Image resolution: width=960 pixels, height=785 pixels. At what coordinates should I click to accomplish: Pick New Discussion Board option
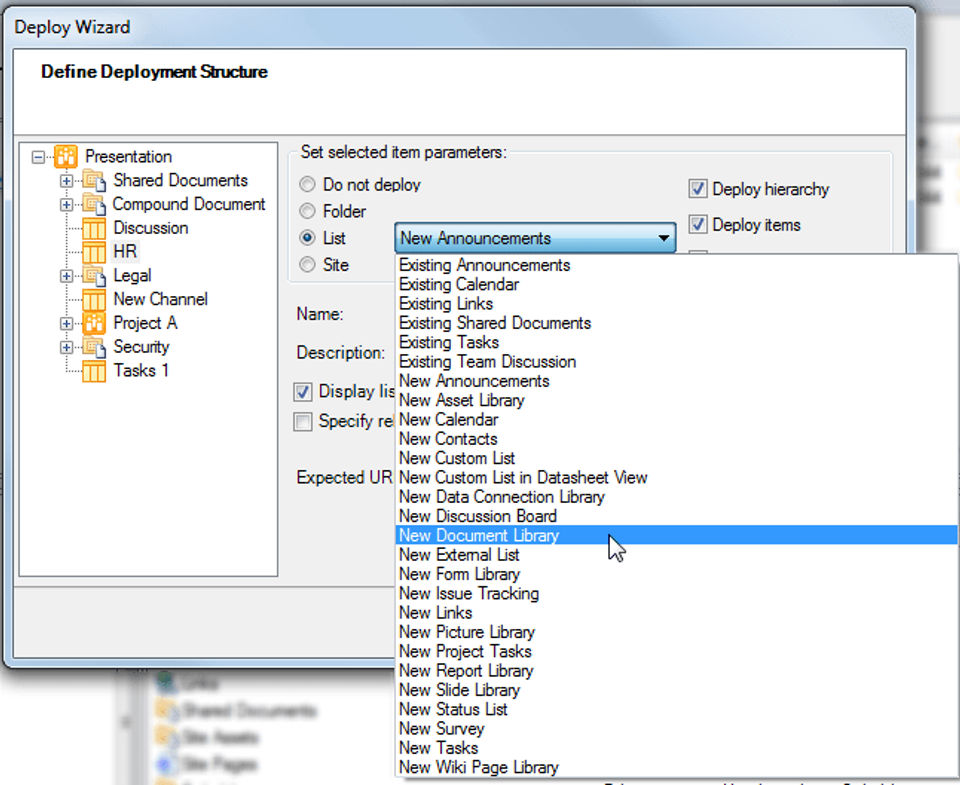[x=677, y=516]
